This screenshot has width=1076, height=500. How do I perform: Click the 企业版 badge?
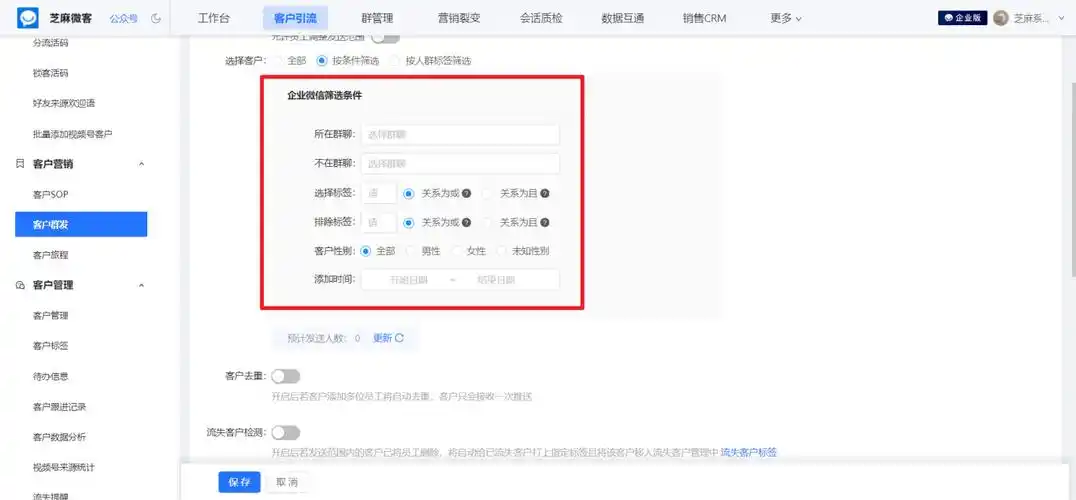pyautogui.click(x=962, y=19)
